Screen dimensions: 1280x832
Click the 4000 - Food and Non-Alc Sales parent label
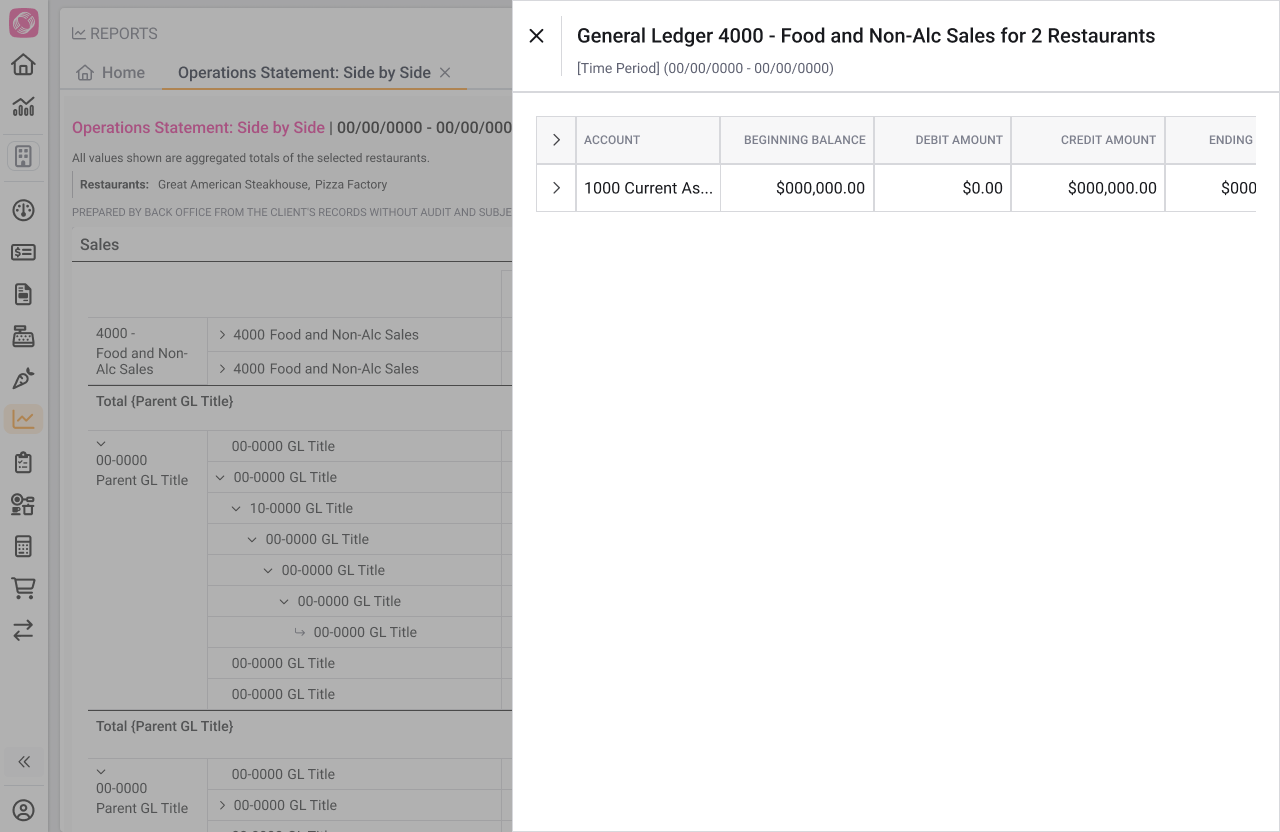pyautogui.click(x=142, y=351)
